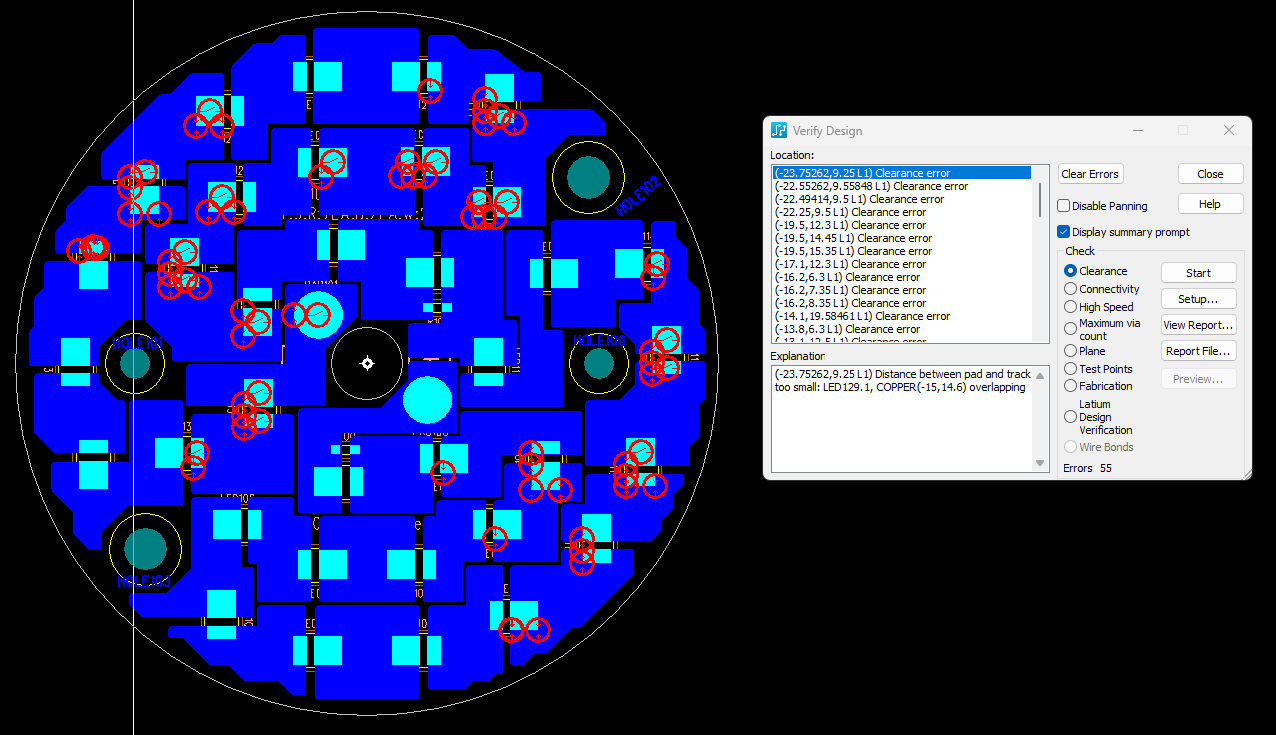Open Setup... for the check
Image resolution: width=1276 pixels, height=735 pixels.
pyautogui.click(x=1198, y=299)
